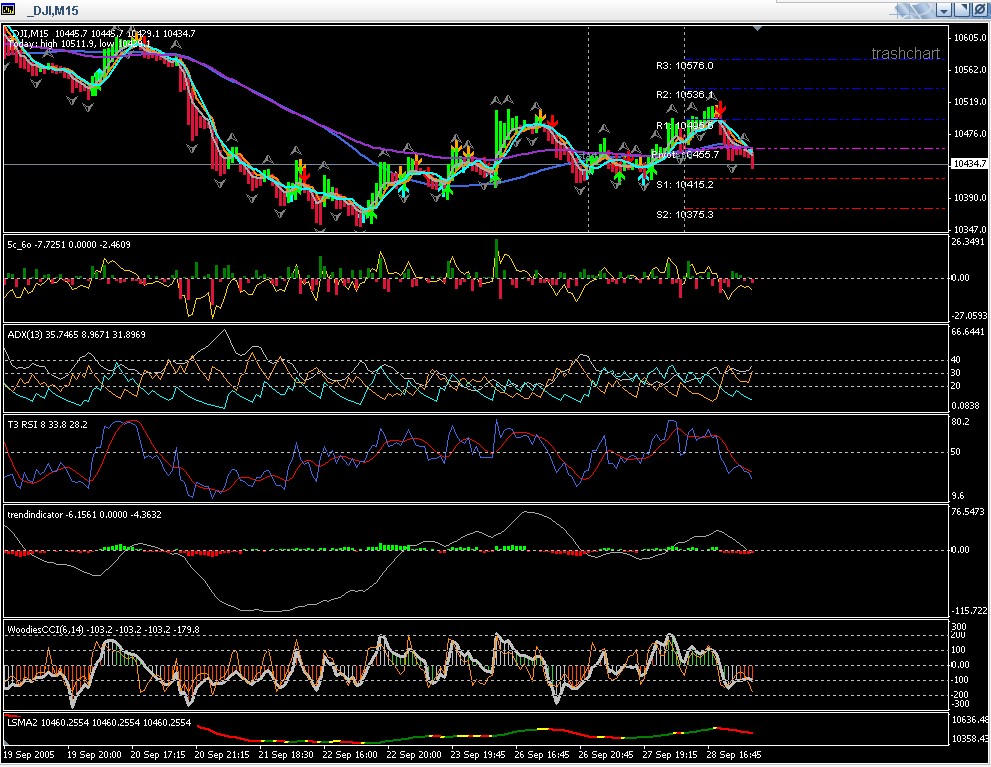Click the '20 Sep 21:15' time axis label
Viewport: 991px width, 767px height.
(222, 754)
